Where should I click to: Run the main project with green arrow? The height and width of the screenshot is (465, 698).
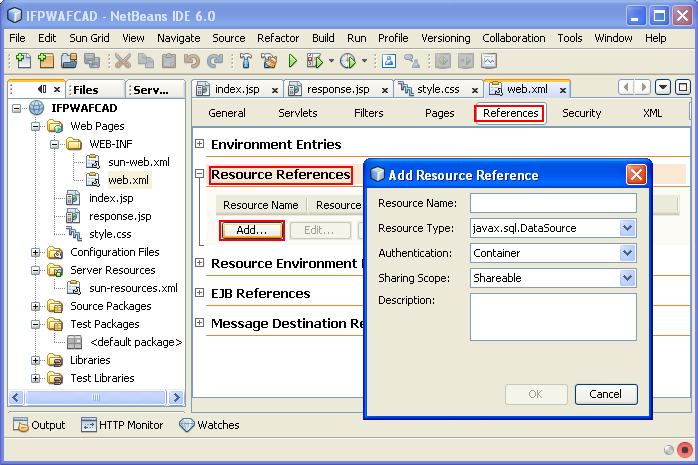point(292,61)
